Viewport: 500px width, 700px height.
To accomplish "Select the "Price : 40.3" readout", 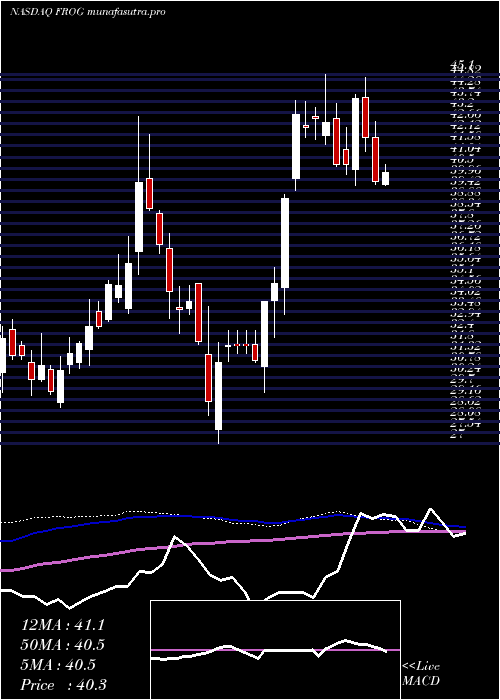I will (x=63, y=685).
